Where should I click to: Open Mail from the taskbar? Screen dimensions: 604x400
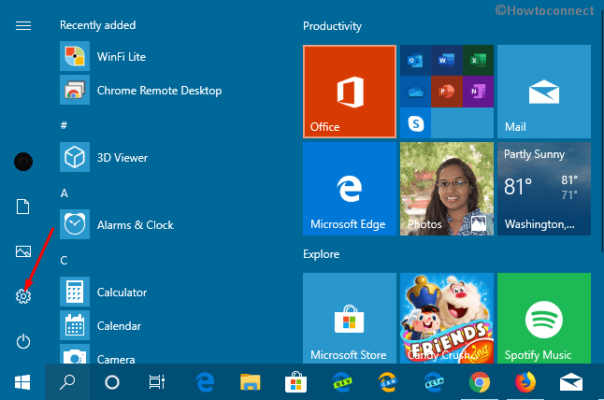coord(571,382)
